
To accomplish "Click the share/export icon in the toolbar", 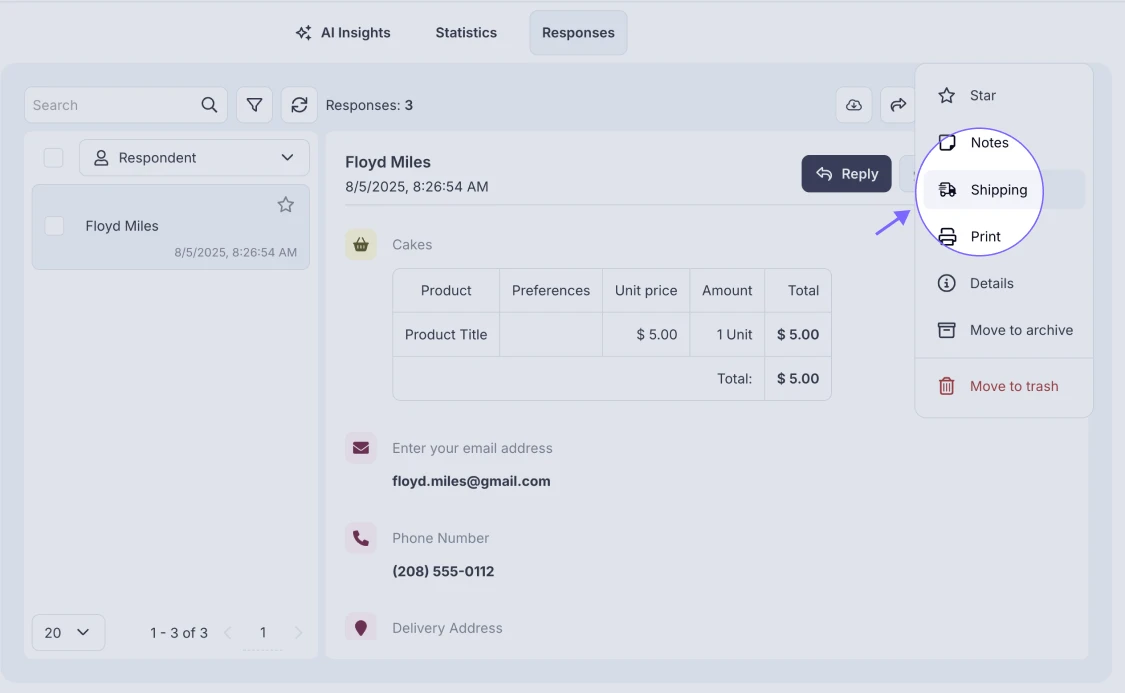I will pyautogui.click(x=897, y=104).
